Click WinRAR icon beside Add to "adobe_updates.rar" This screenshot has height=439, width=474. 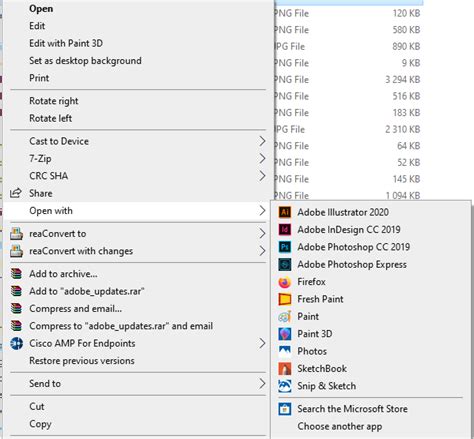[16, 291]
